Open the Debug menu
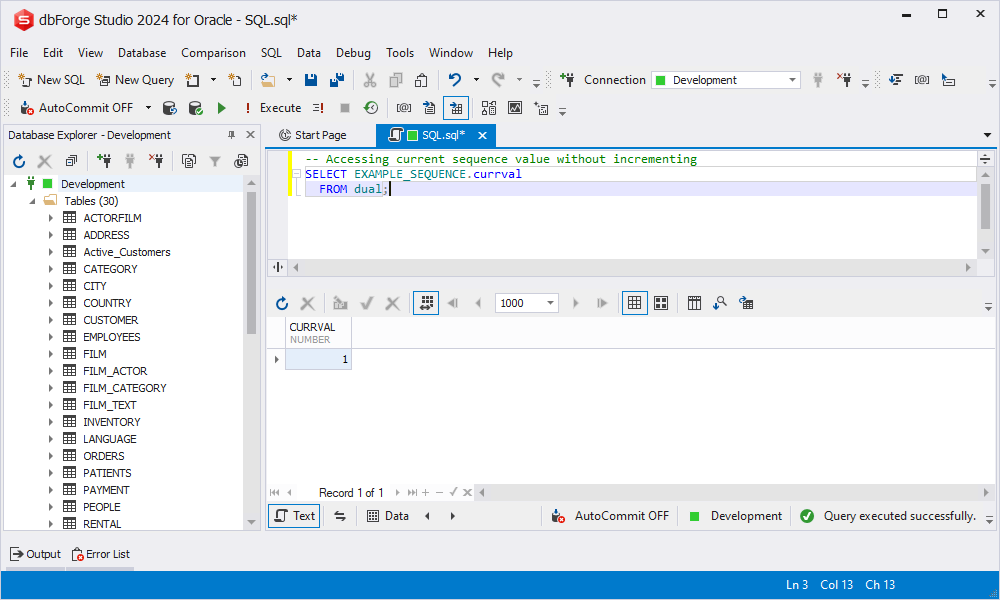Image resolution: width=1000 pixels, height=600 pixels. coord(353,53)
